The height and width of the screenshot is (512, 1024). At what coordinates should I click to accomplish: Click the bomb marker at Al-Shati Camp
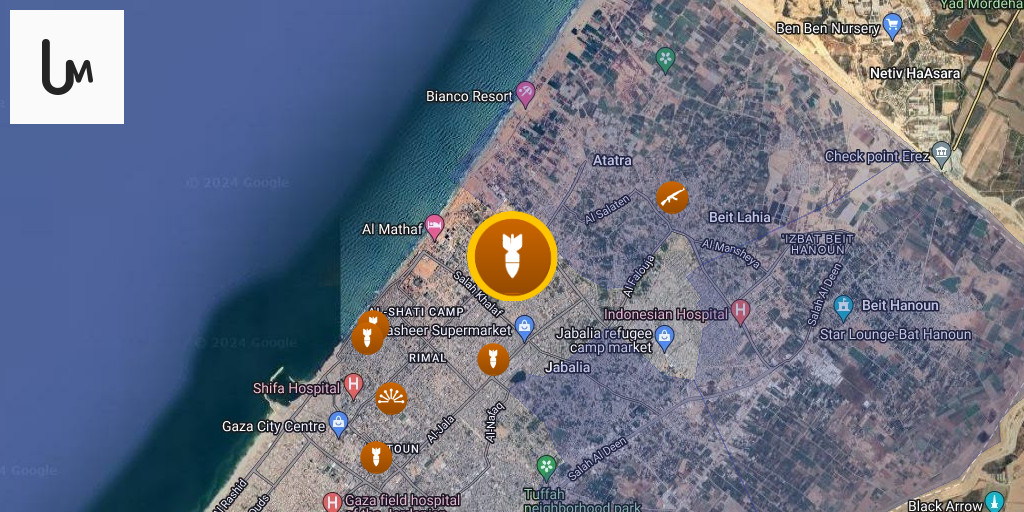pos(367,338)
